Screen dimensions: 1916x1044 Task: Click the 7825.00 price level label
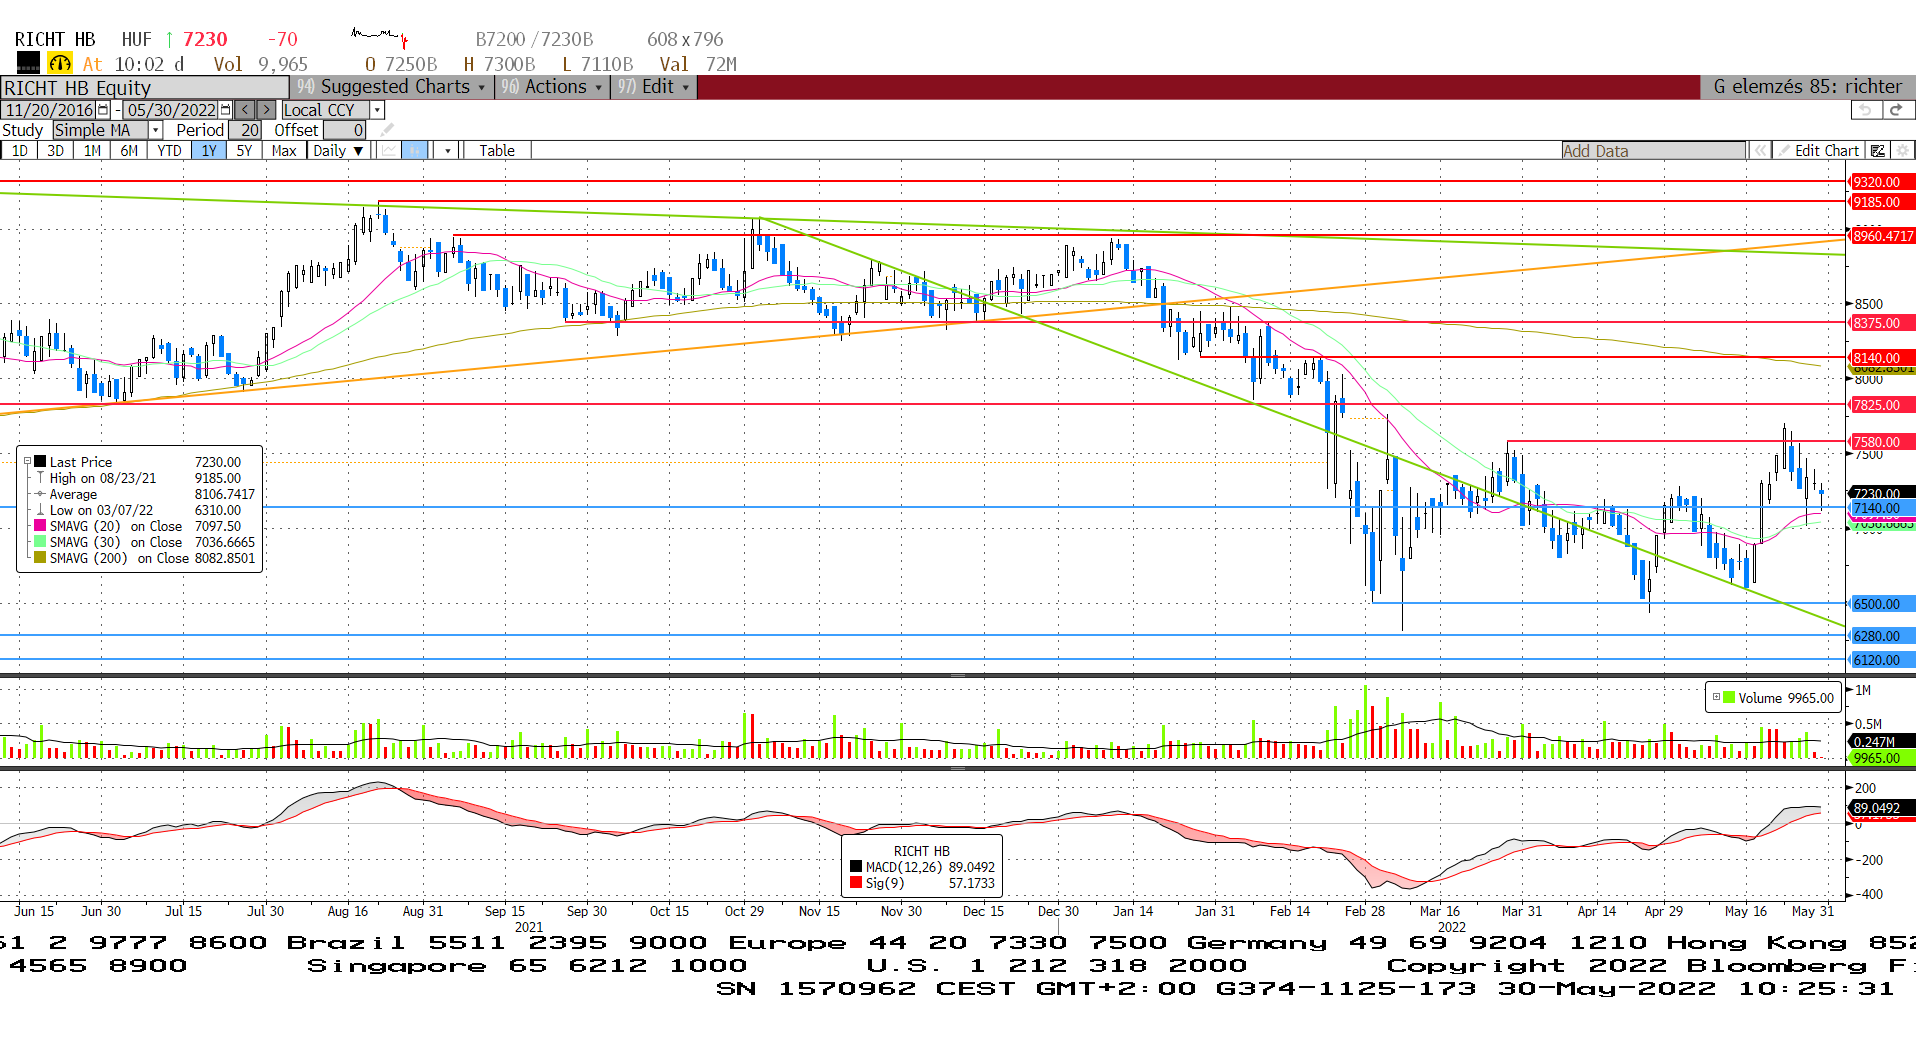pos(1882,405)
